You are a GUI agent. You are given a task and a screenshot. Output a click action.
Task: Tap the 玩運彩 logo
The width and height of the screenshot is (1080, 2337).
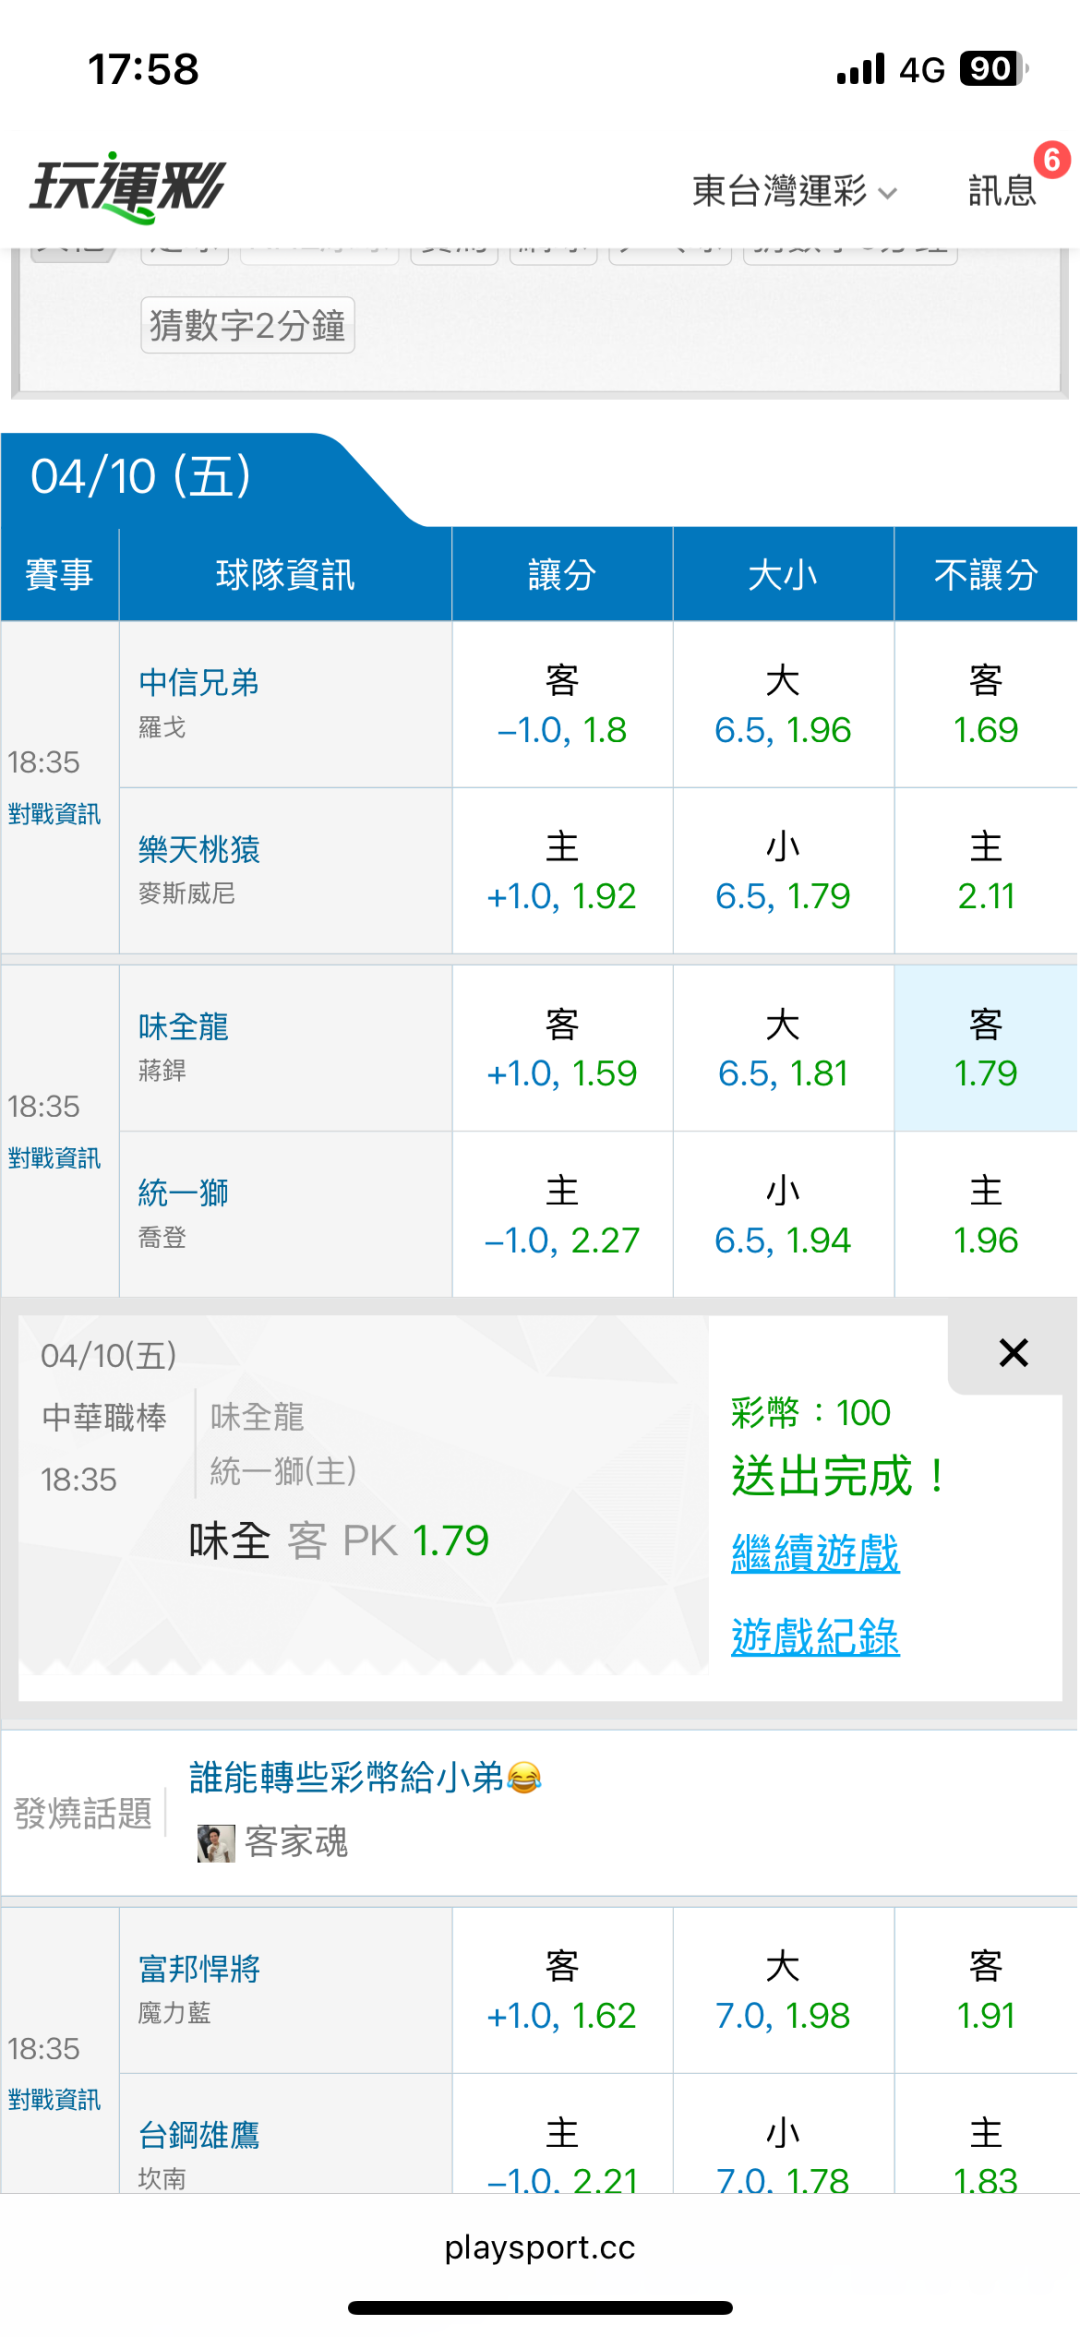(128, 187)
